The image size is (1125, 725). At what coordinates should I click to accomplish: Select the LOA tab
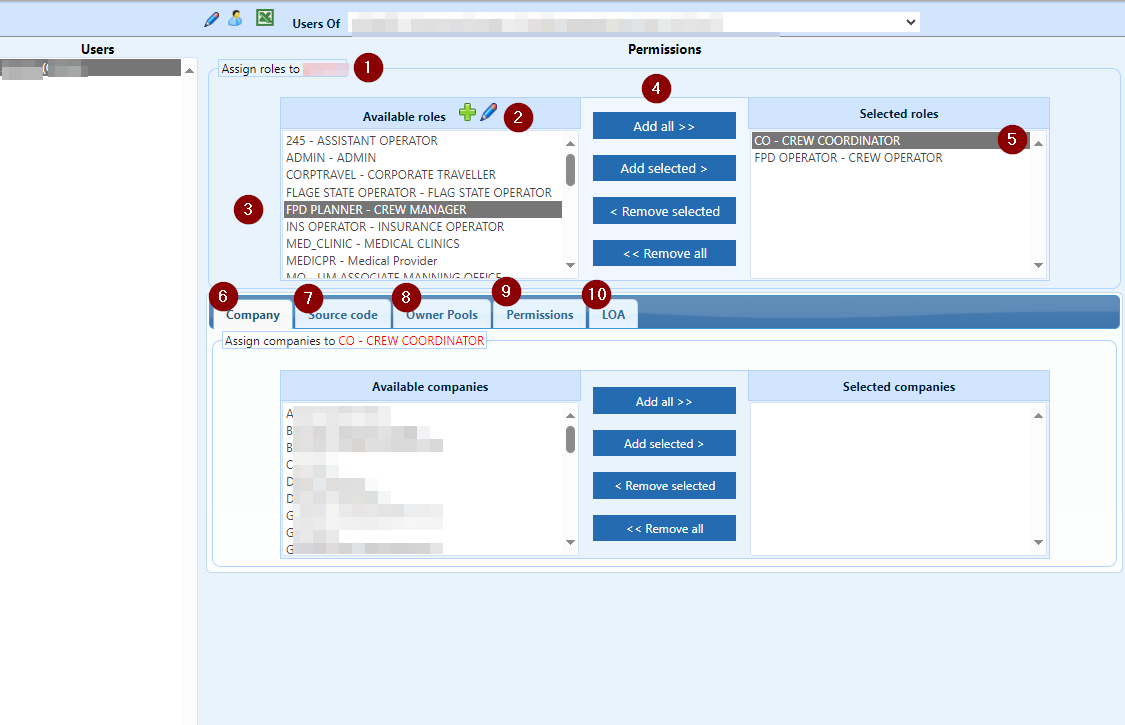pyautogui.click(x=613, y=315)
